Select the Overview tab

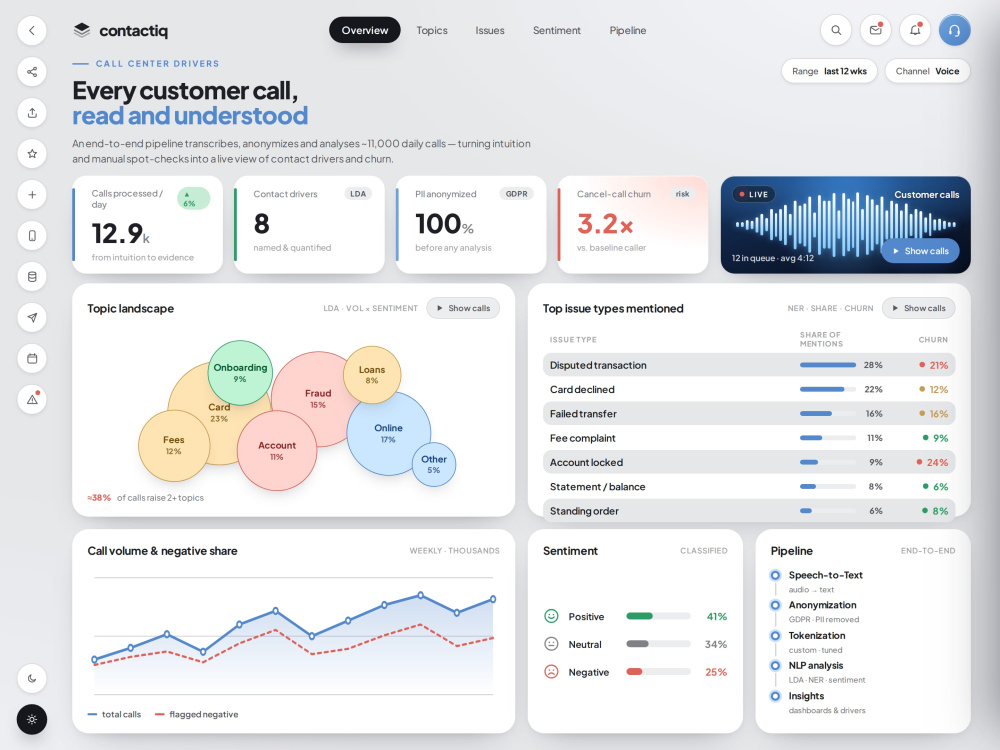tap(364, 30)
